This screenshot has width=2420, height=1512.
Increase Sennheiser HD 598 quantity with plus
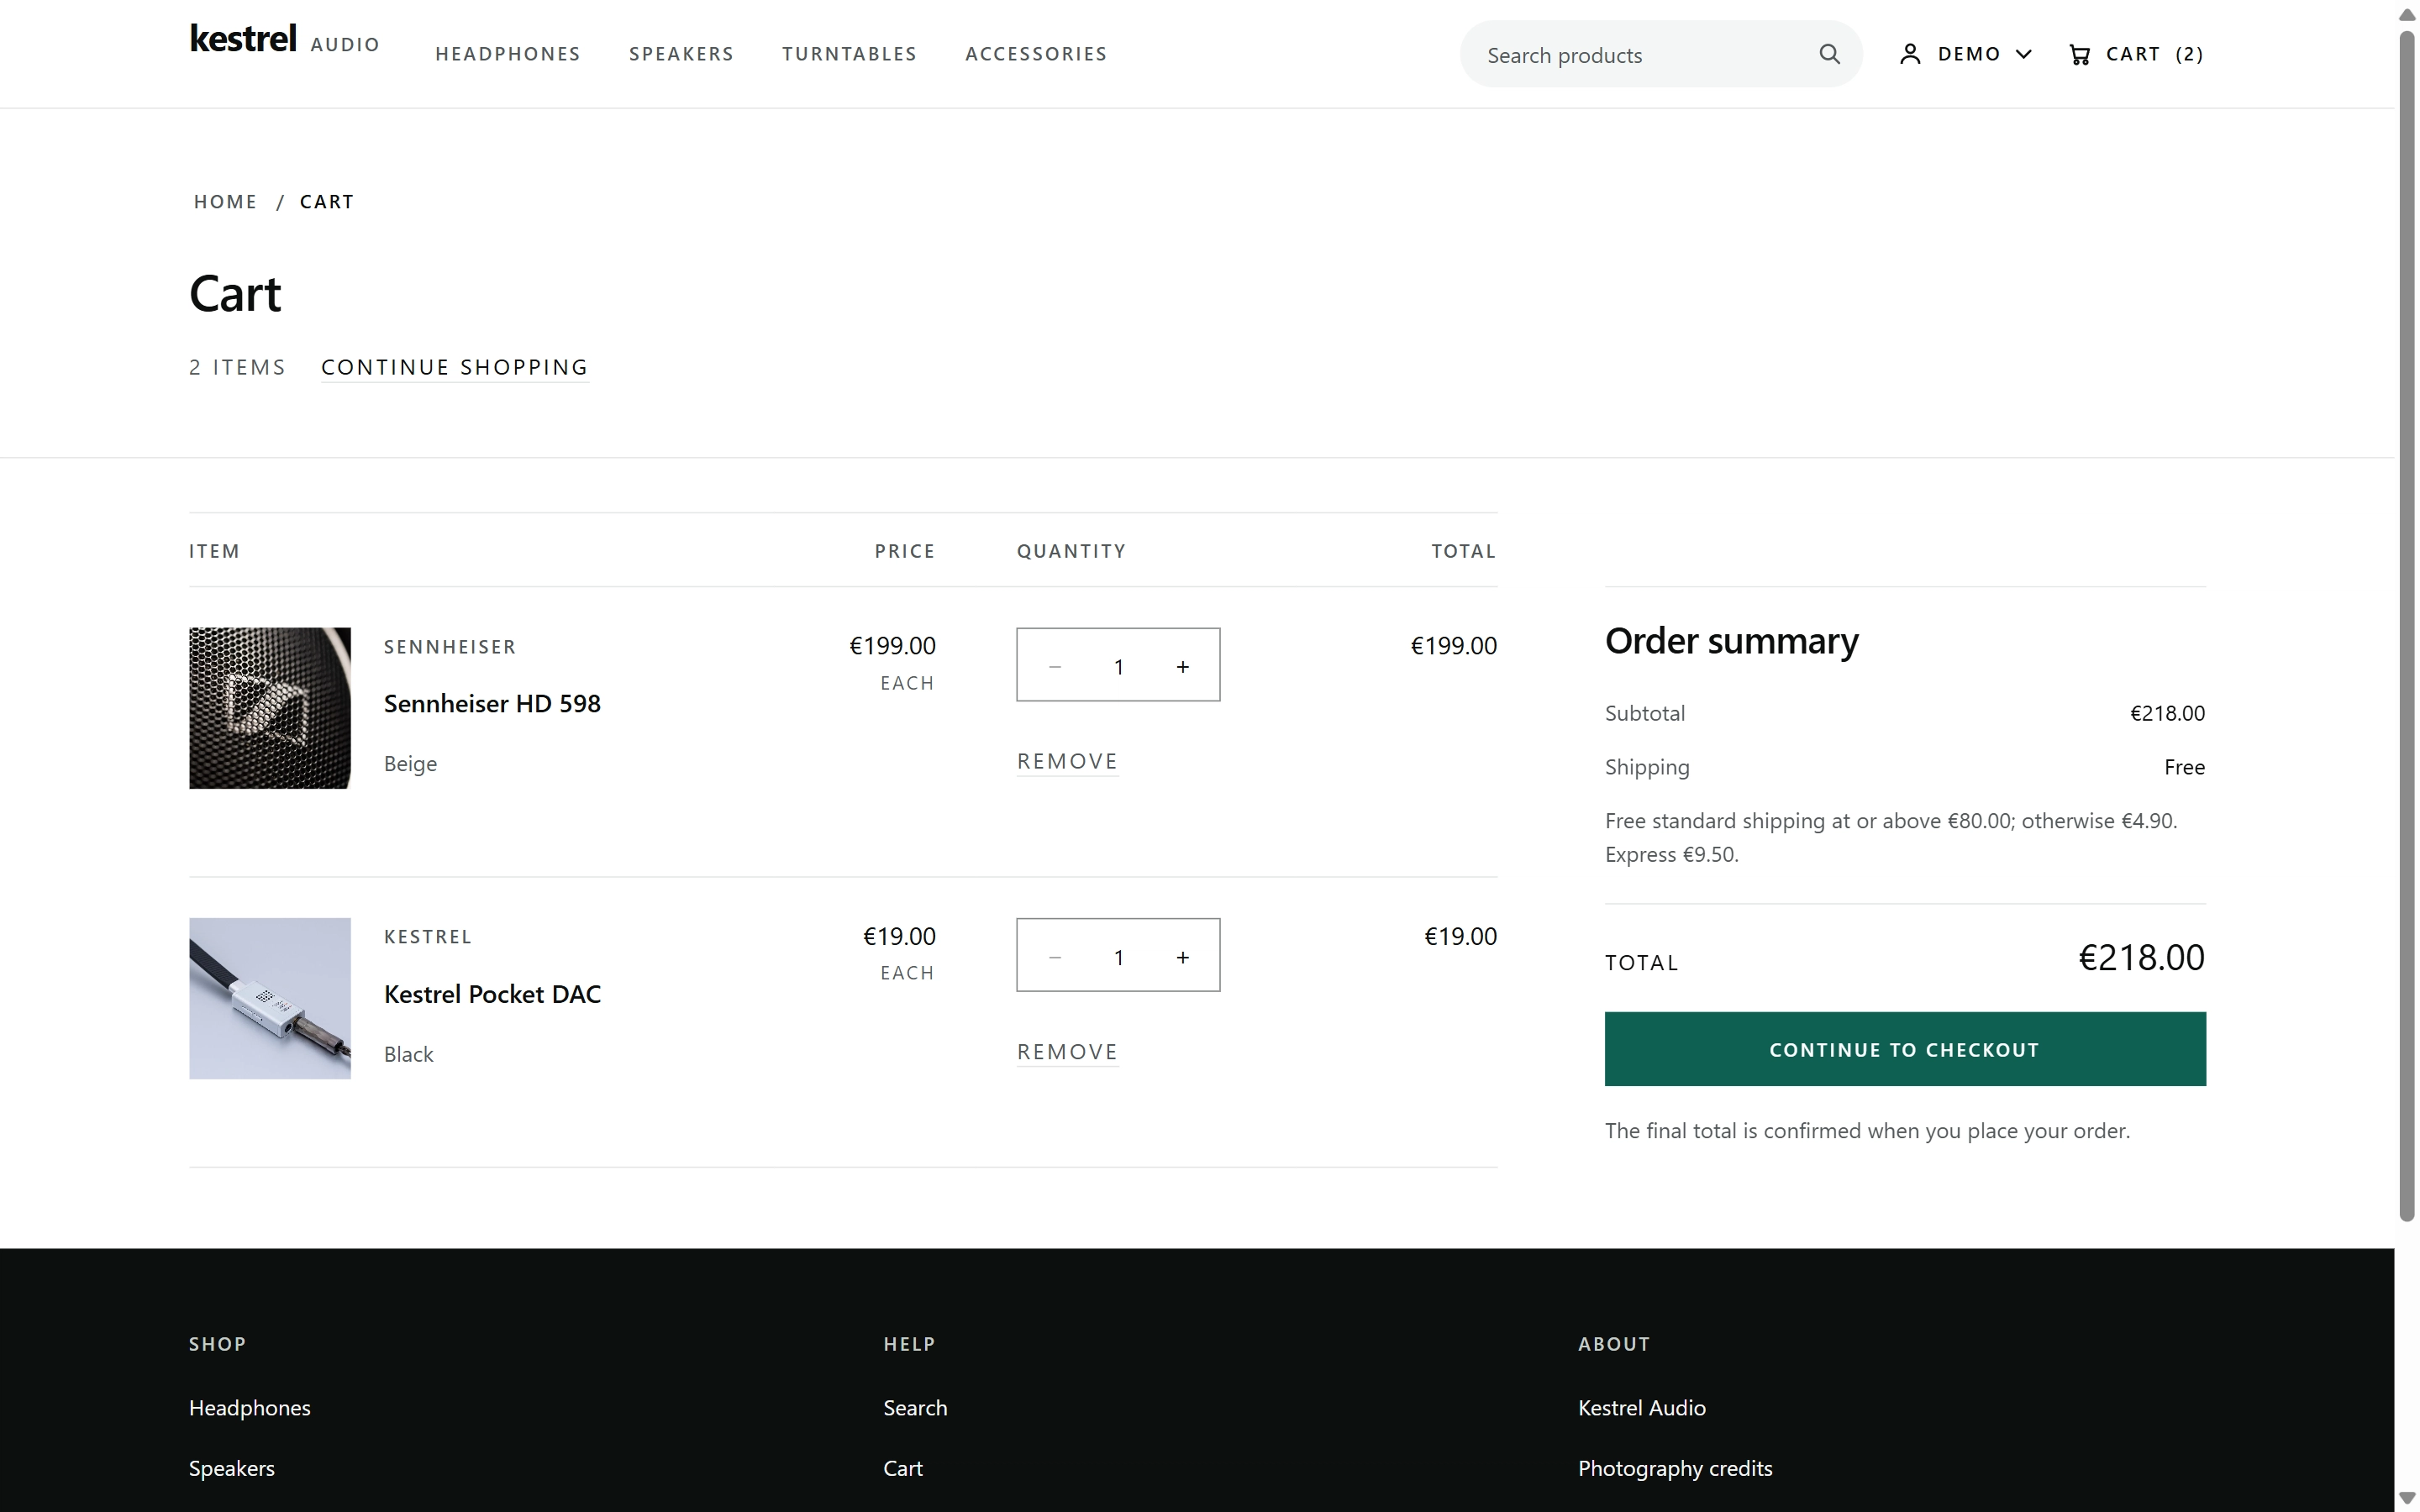pos(1182,666)
